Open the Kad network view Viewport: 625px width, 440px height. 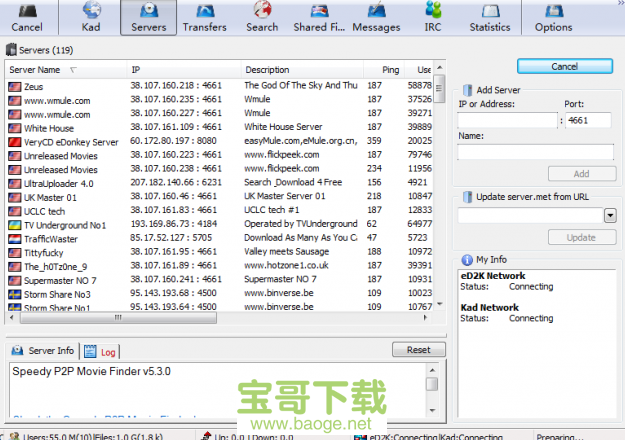pyautogui.click(x=91, y=18)
